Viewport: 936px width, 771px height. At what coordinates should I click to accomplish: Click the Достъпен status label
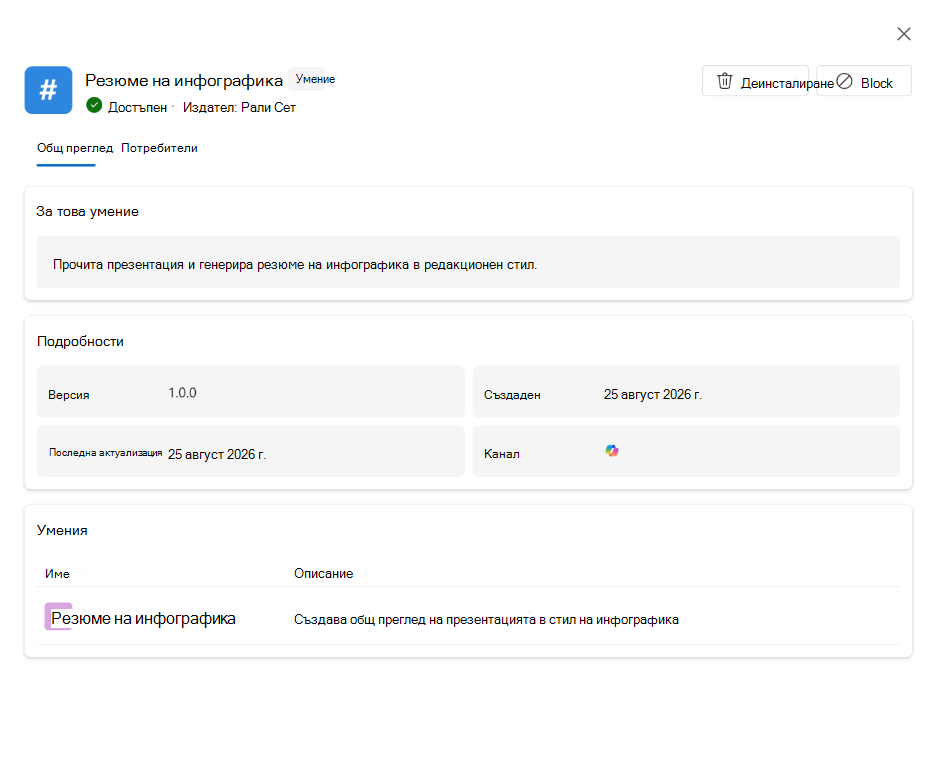pos(137,107)
